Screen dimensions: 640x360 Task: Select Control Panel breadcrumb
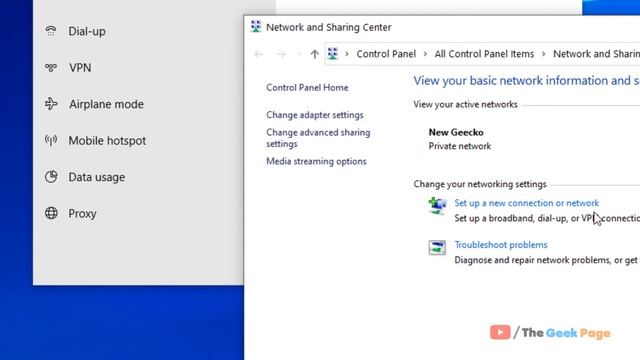(386, 54)
